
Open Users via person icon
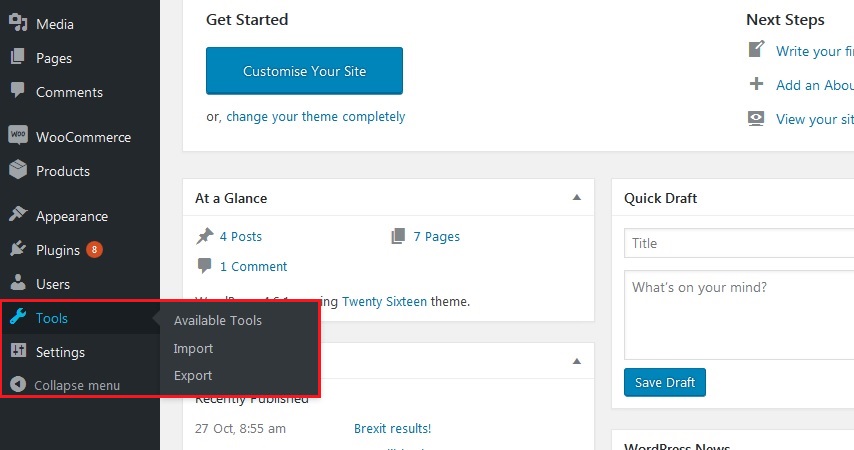[x=18, y=283]
